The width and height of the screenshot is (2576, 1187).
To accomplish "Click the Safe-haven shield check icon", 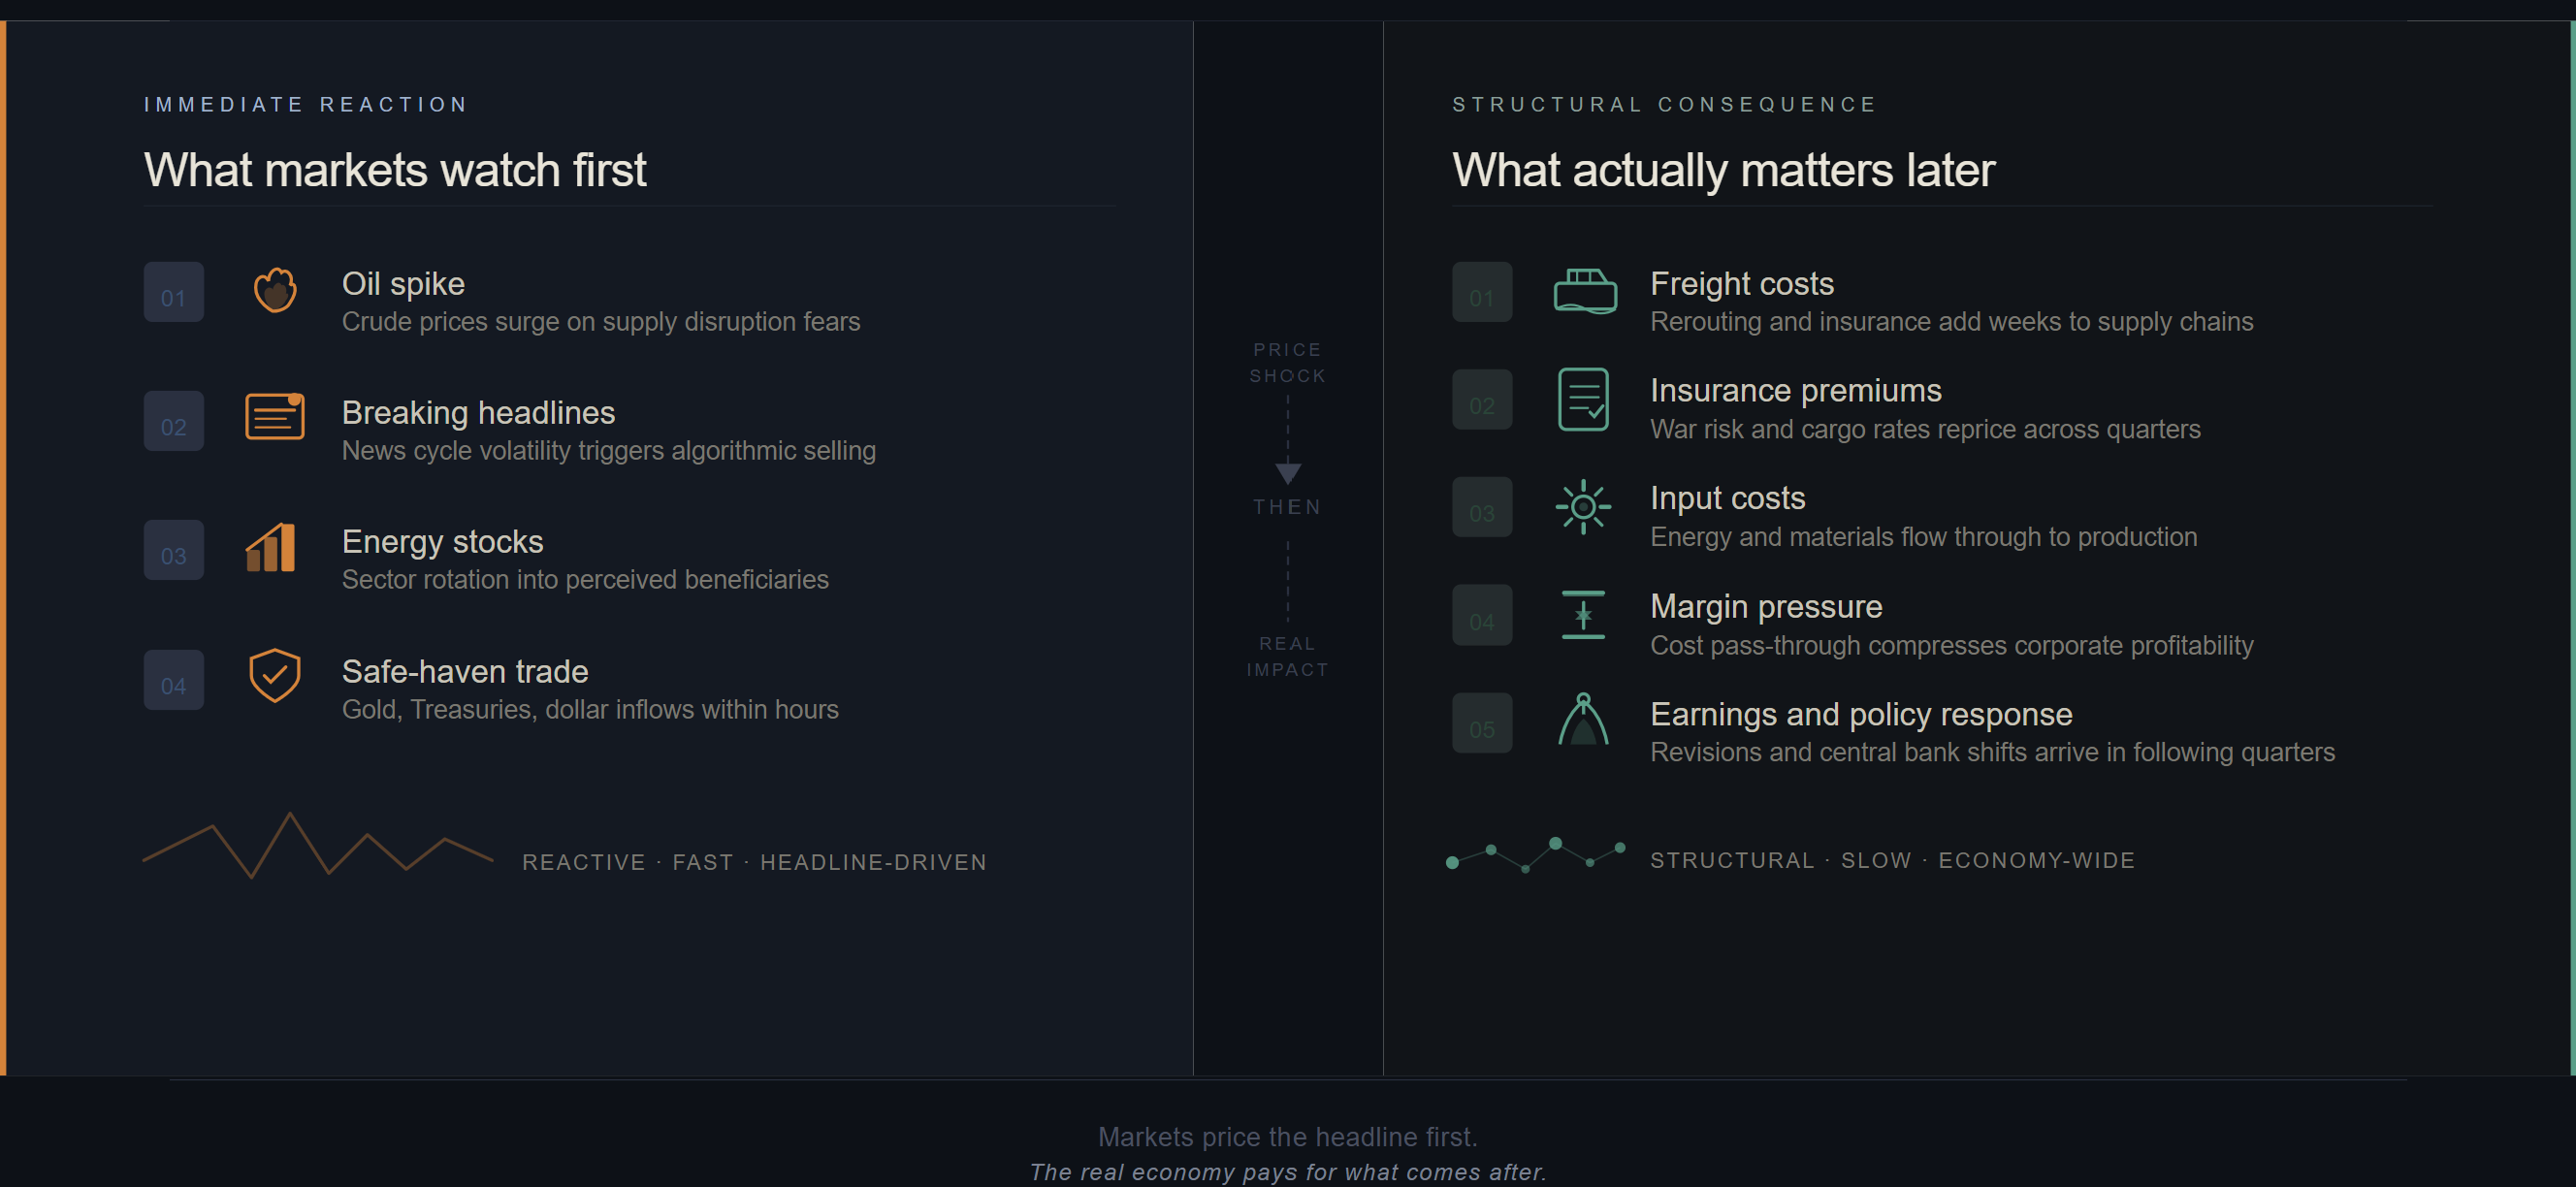I will (x=275, y=675).
